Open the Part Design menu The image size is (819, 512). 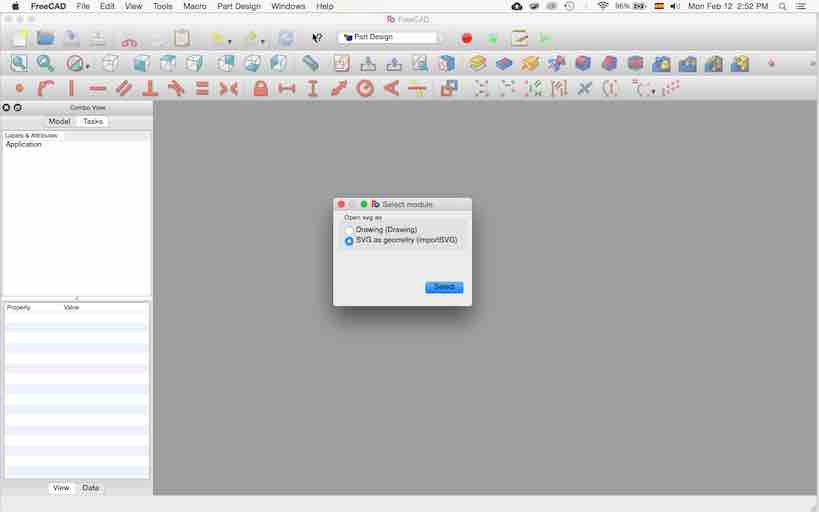(x=239, y=6)
